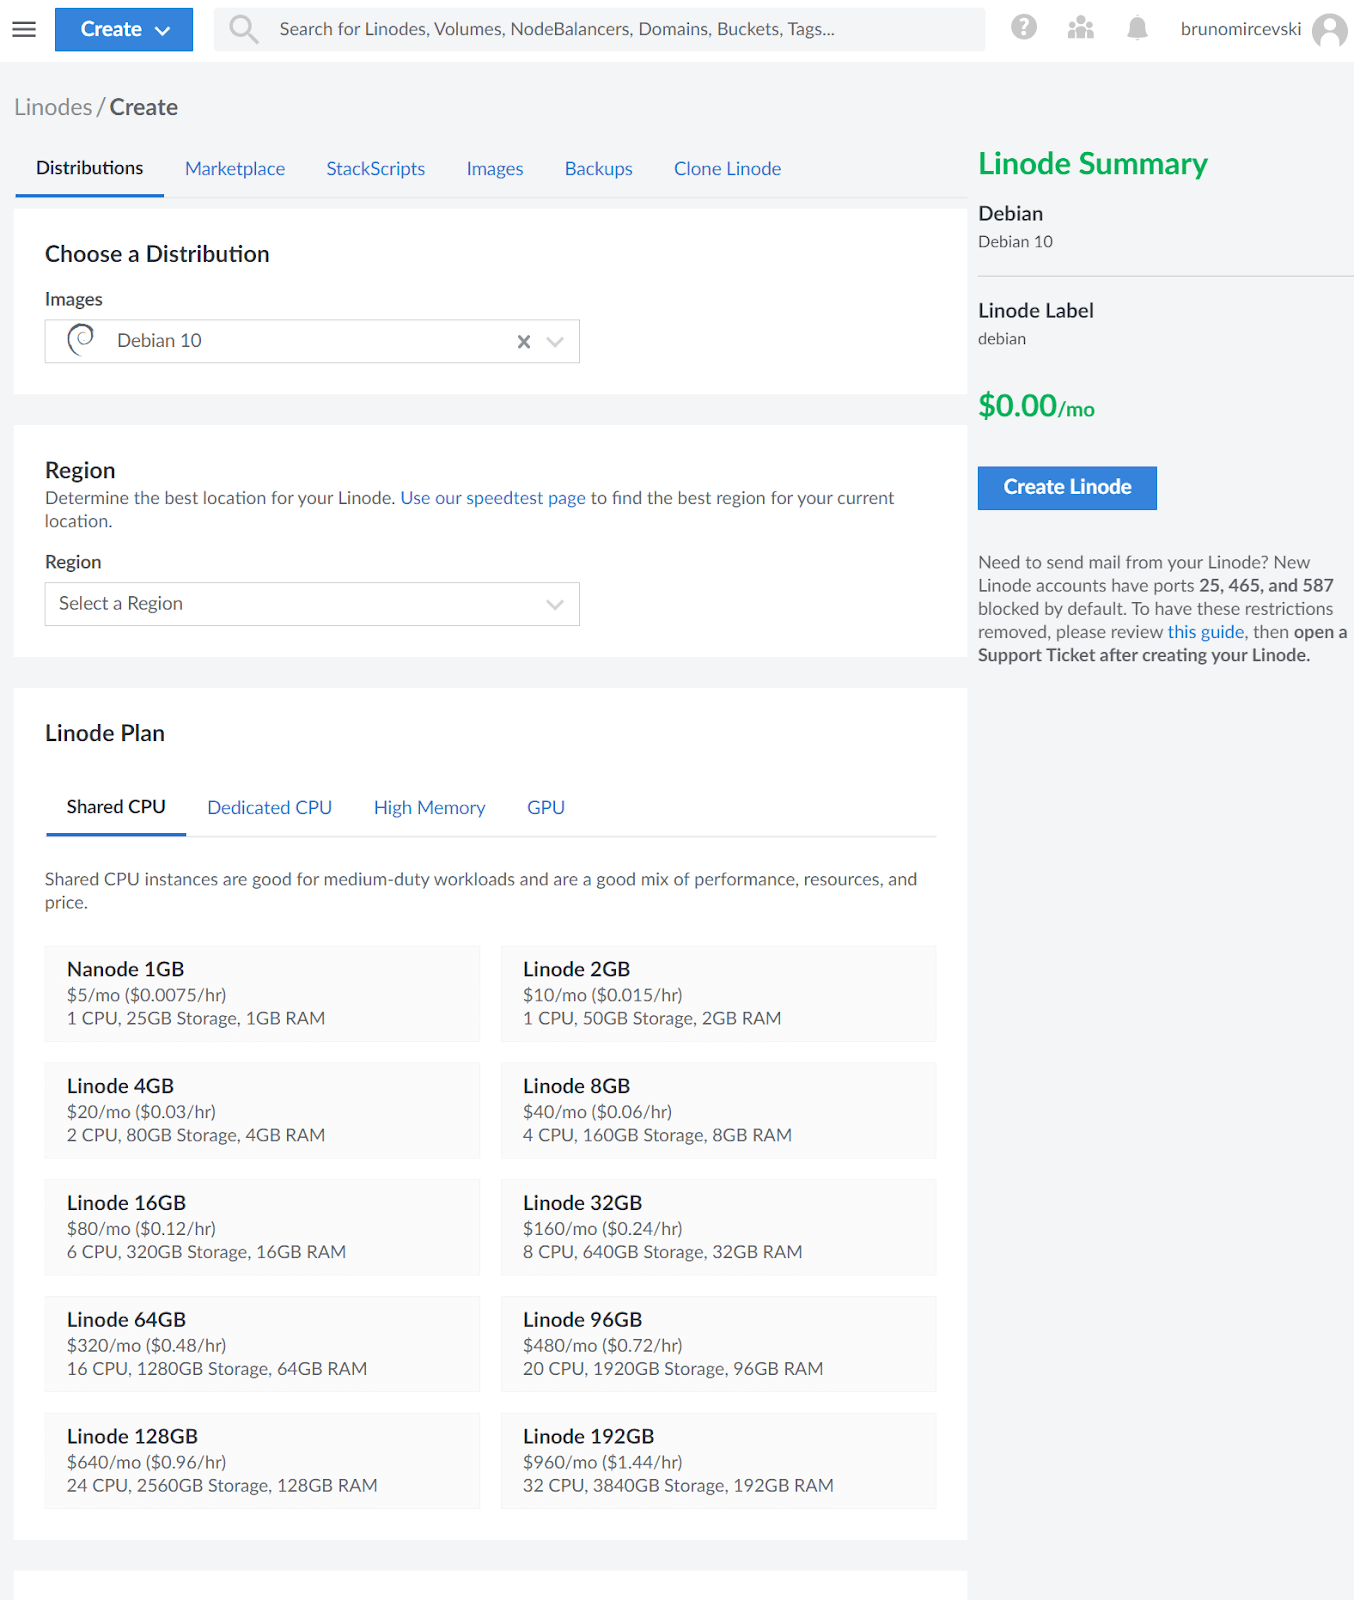Select the Dedicated CPU plan tab
The image size is (1354, 1600).
(270, 808)
